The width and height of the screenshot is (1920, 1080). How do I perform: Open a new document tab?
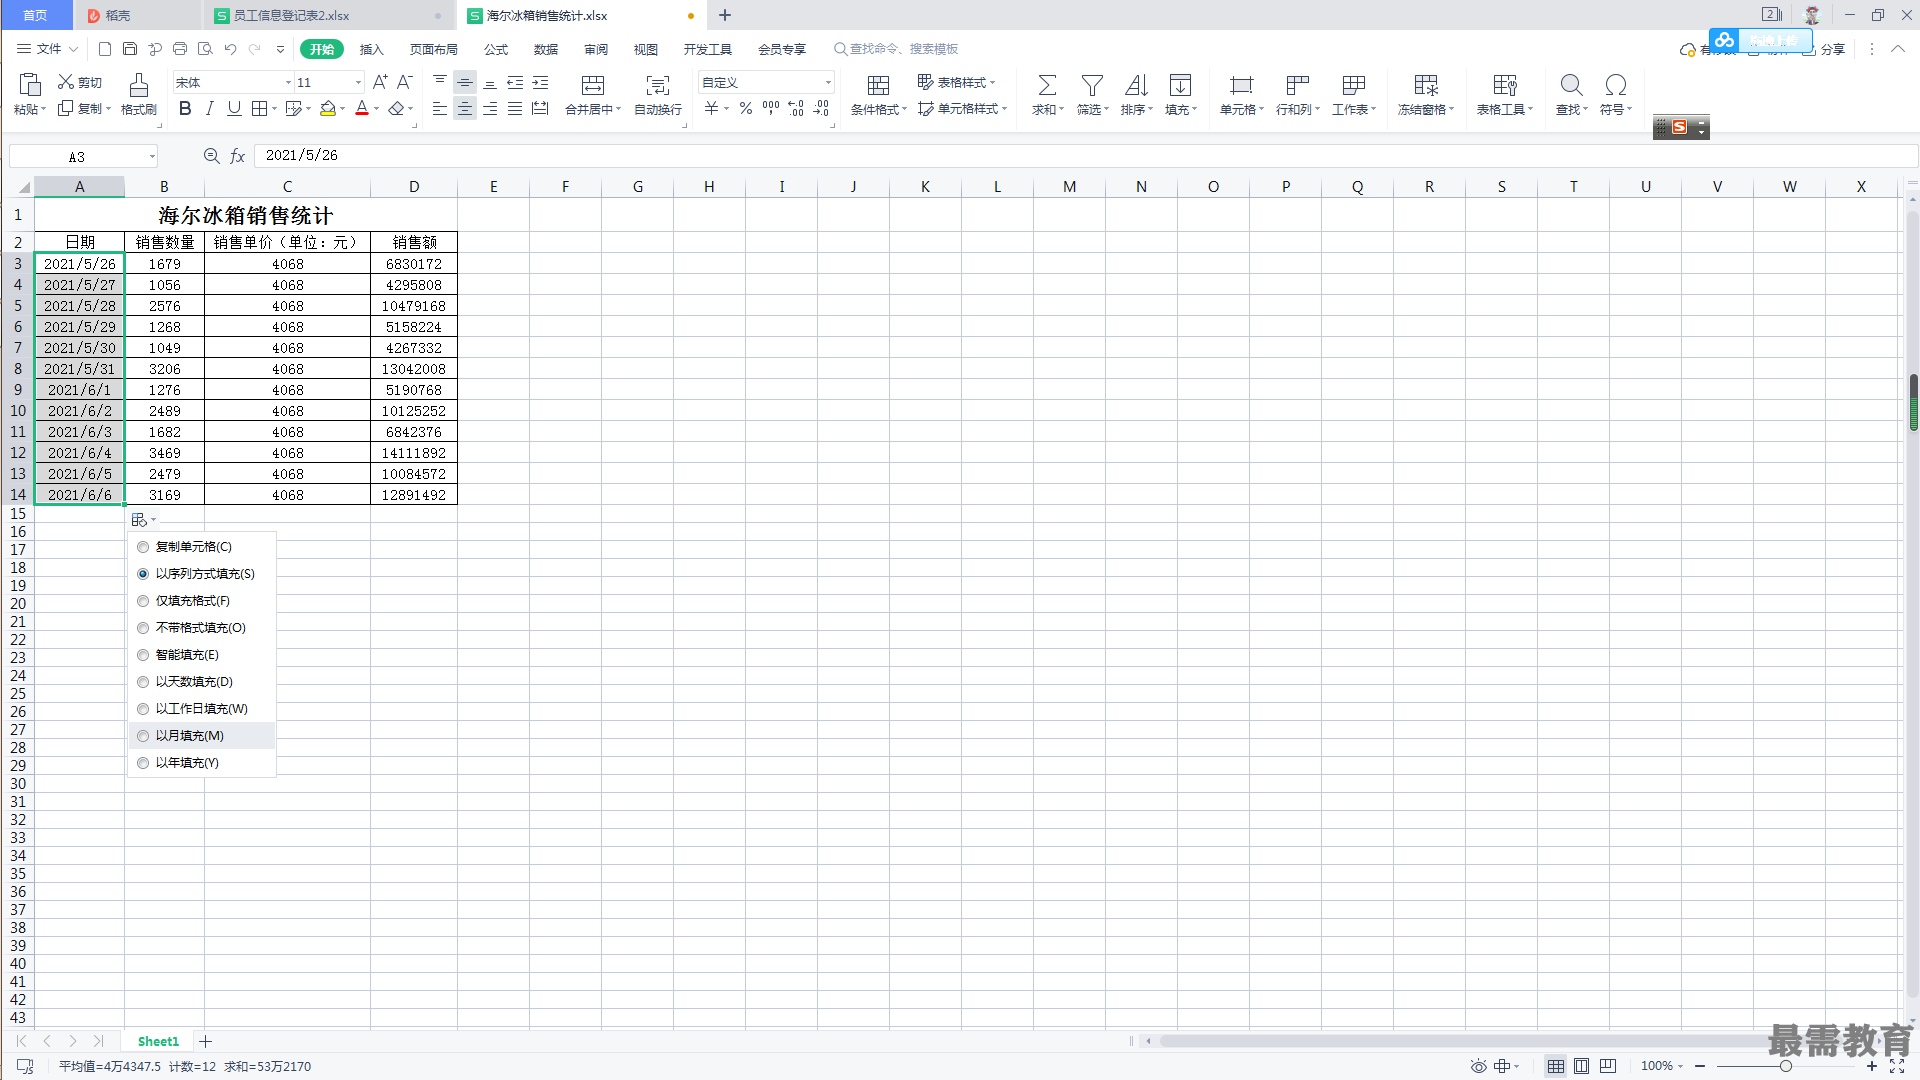(725, 15)
